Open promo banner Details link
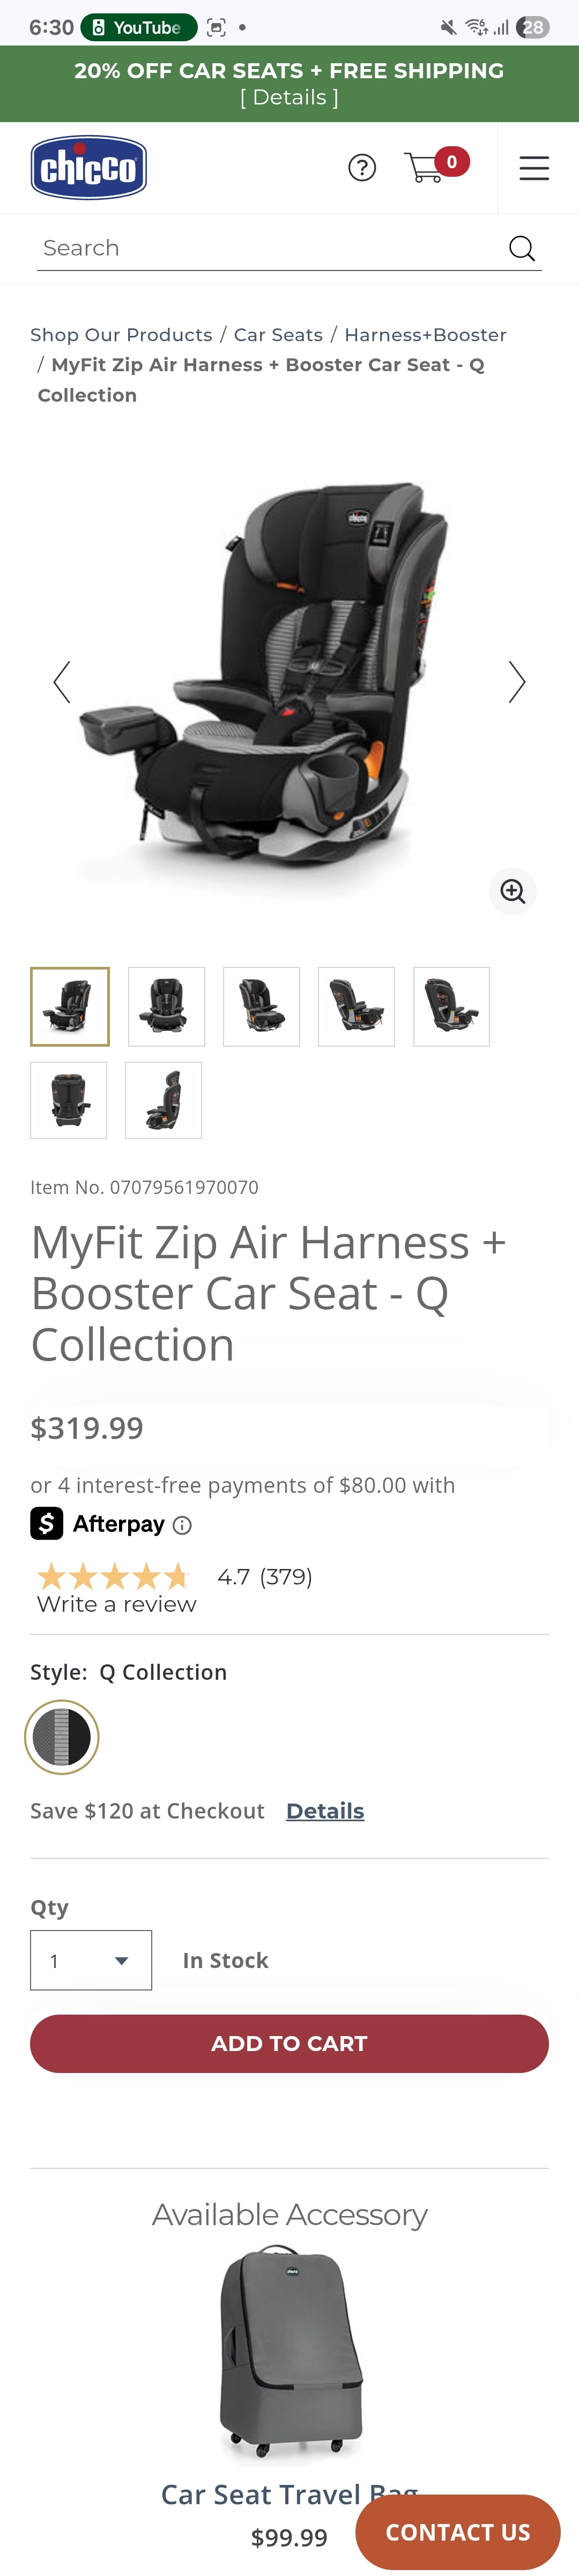Screen dimensions: 579x2576 coord(289,97)
